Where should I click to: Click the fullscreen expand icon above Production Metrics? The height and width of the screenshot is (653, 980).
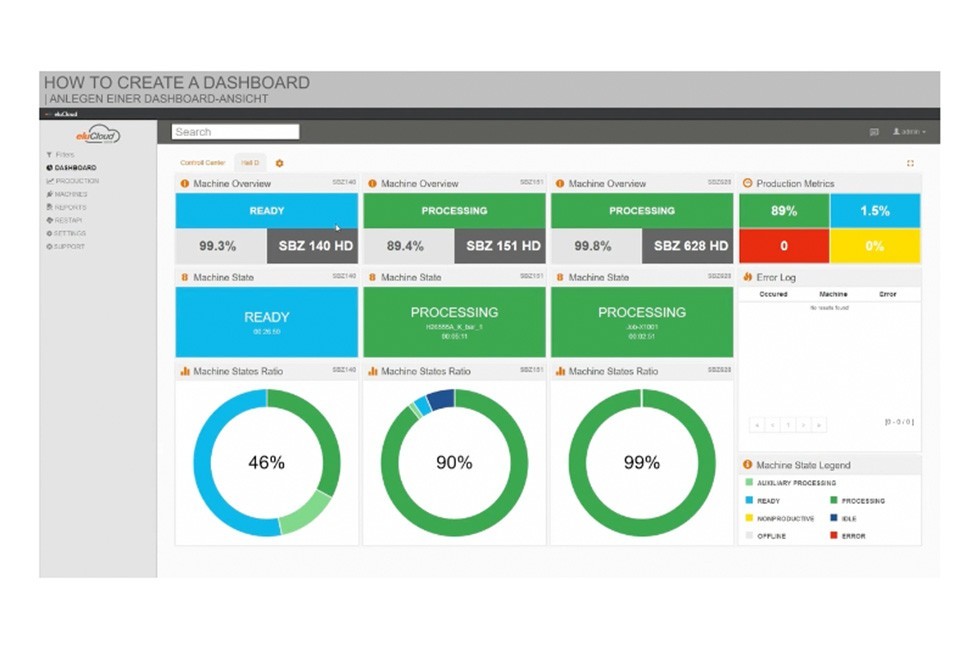coord(910,163)
